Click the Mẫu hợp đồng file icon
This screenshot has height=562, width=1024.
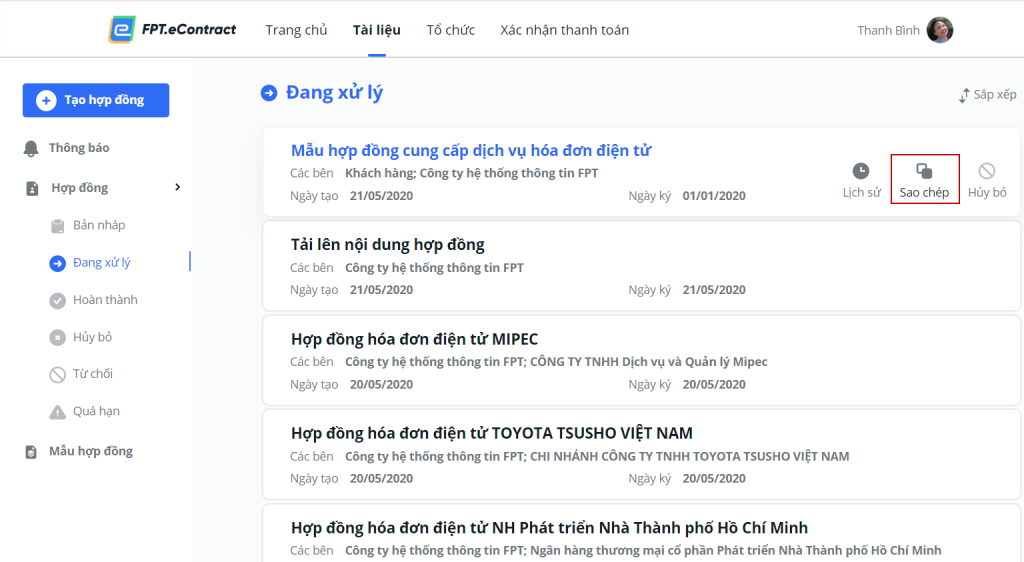[x=31, y=452]
